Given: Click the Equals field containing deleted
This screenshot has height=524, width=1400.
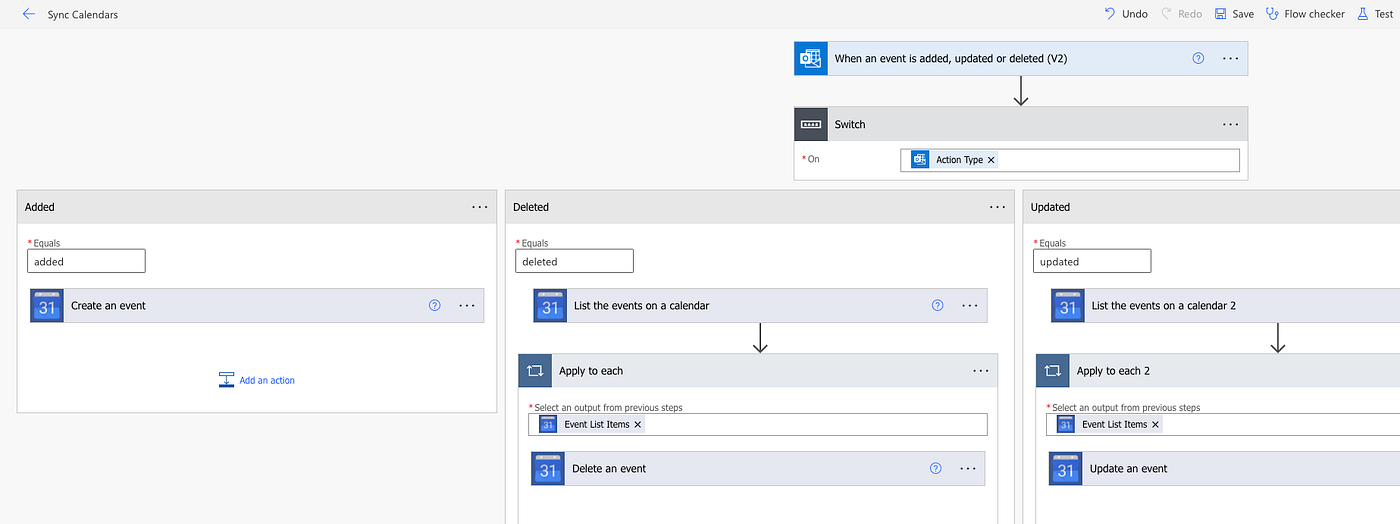Looking at the screenshot, I should click(574, 261).
